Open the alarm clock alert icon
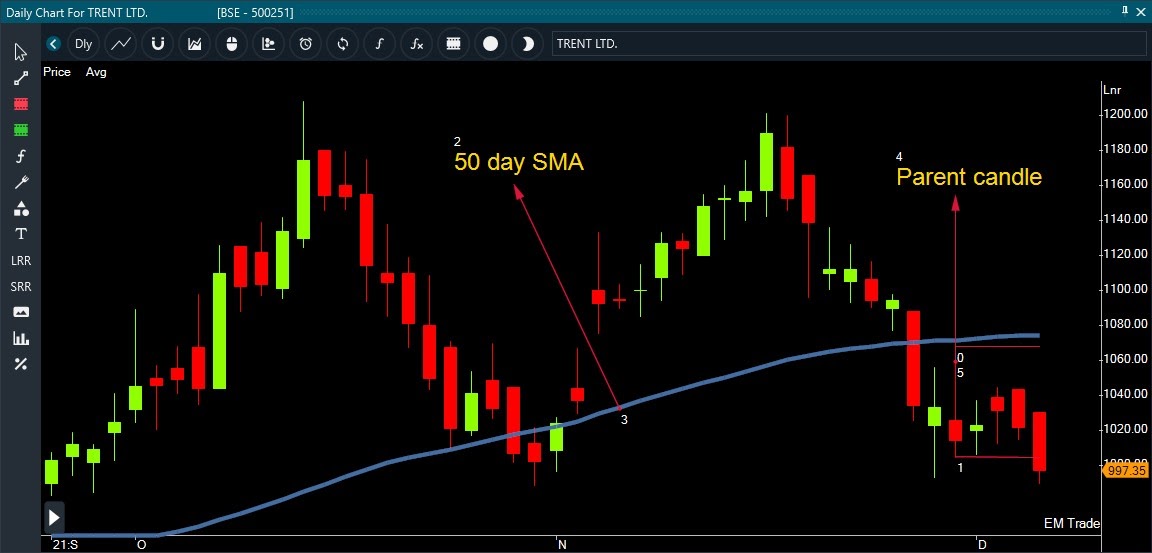 click(x=306, y=44)
